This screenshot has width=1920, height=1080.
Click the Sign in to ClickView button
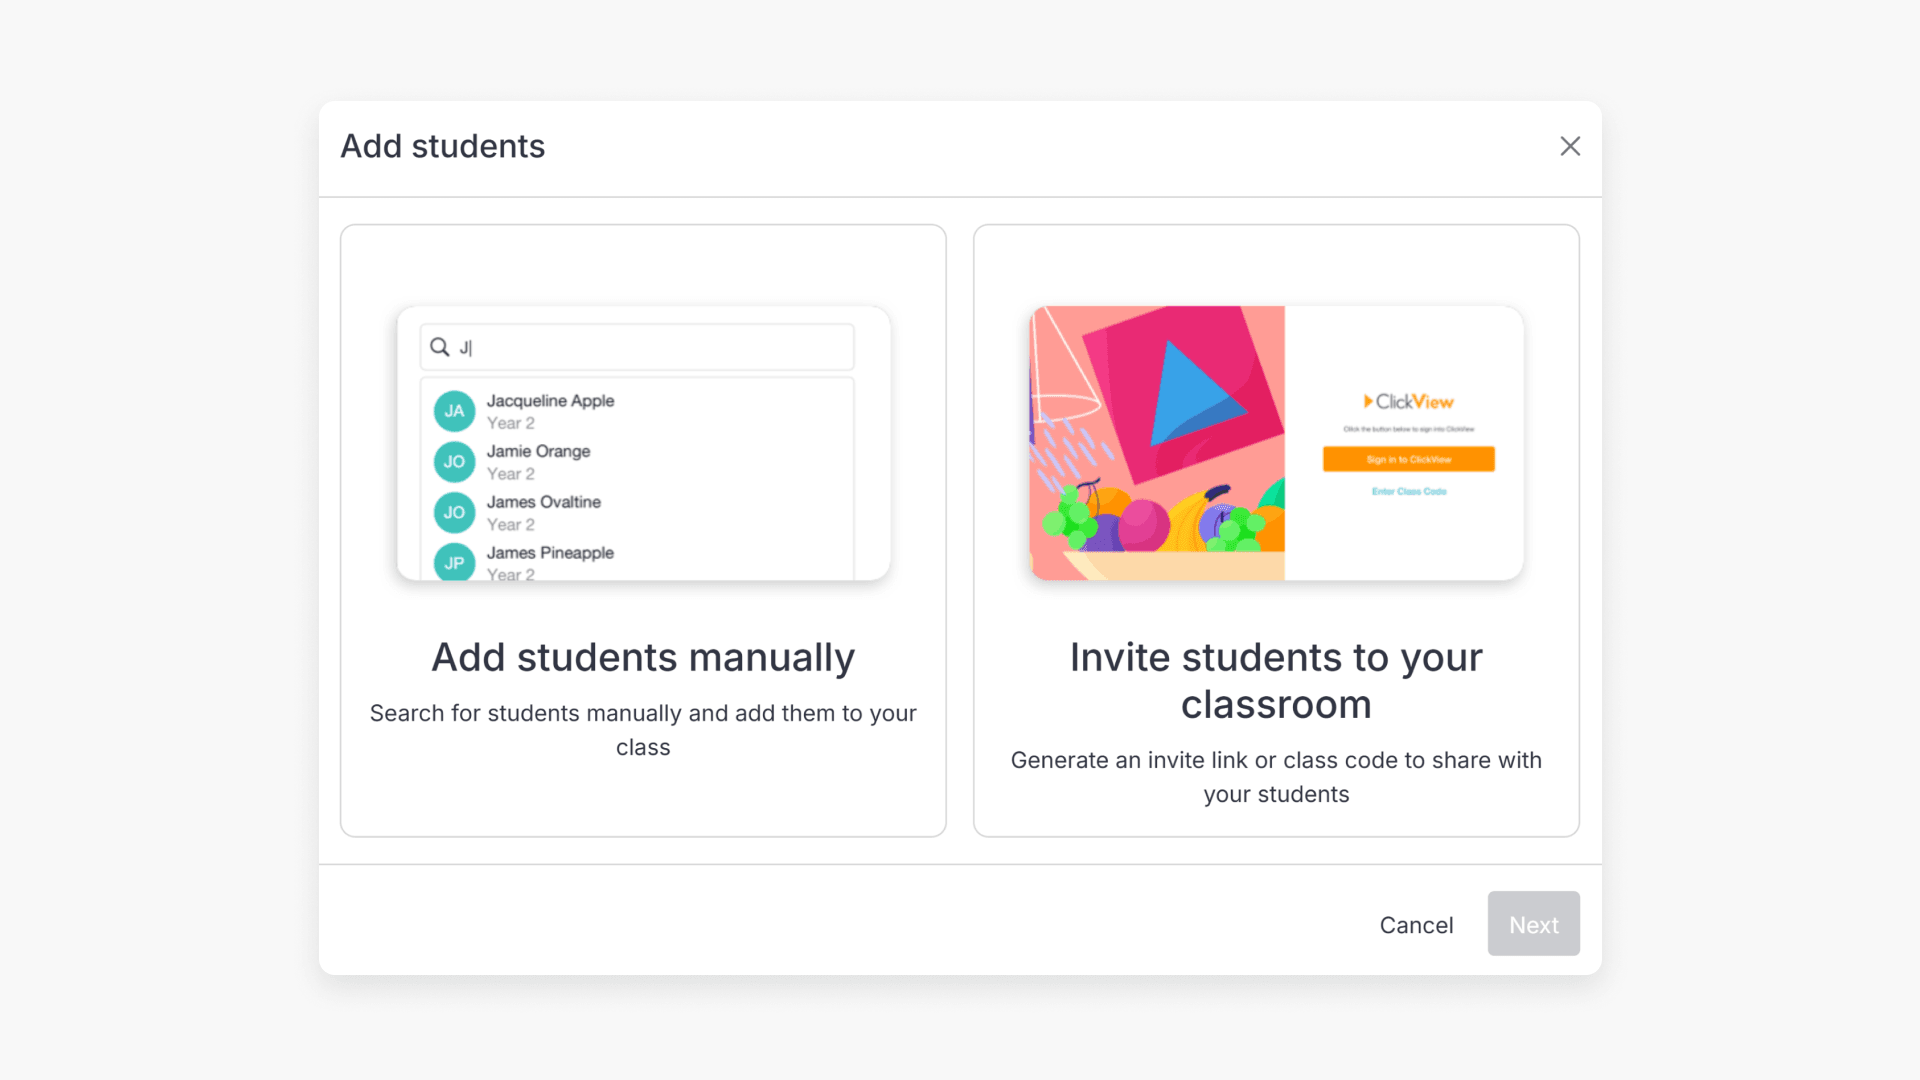(x=1408, y=459)
